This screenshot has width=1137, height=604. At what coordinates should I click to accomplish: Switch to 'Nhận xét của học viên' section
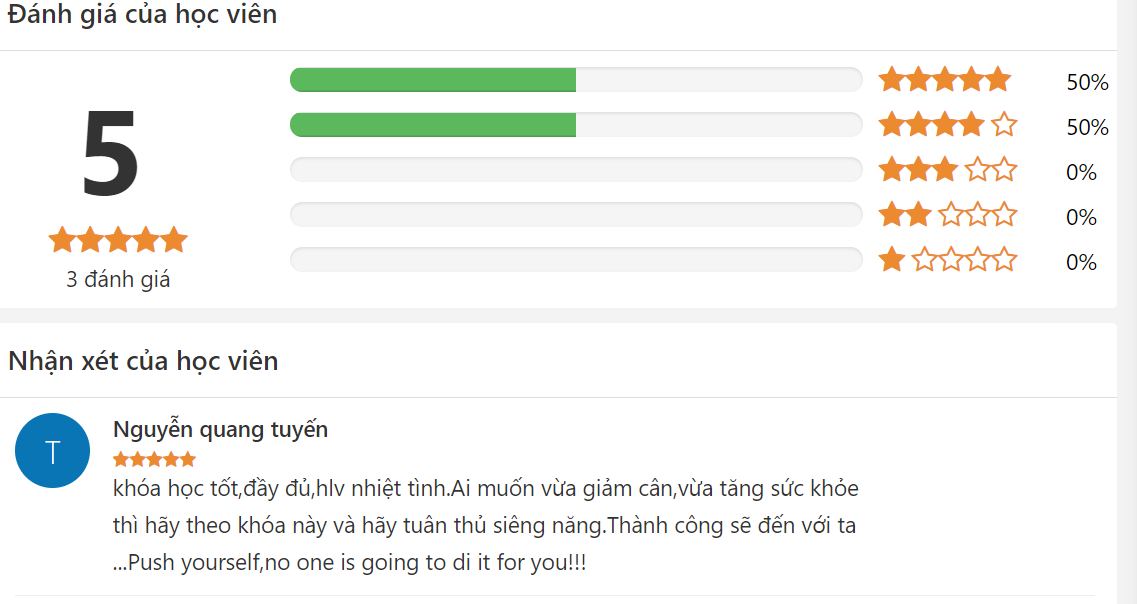pos(141,361)
